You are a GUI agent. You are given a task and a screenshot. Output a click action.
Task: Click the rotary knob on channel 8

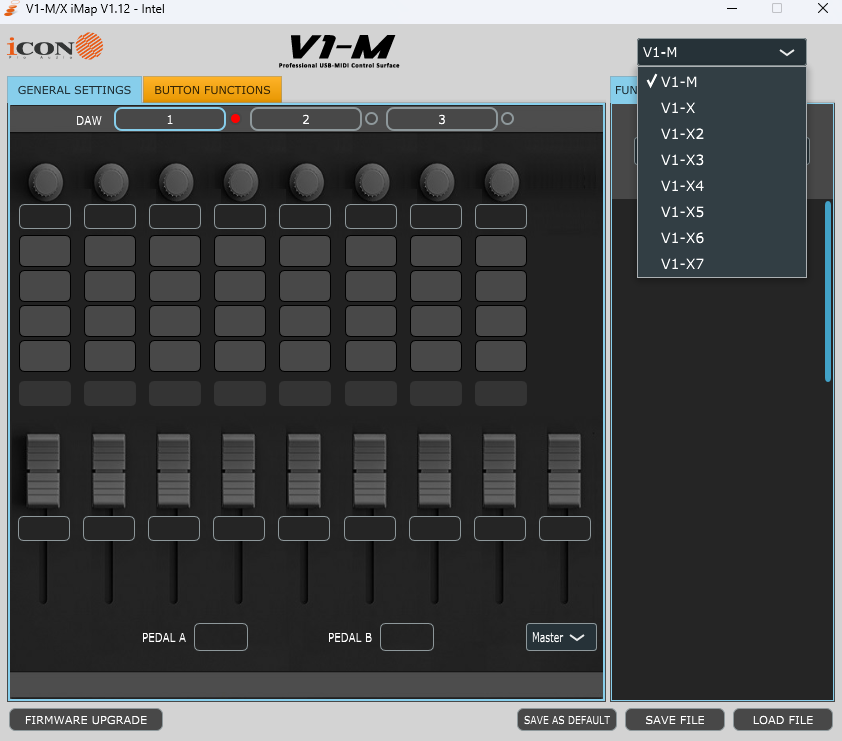pyautogui.click(x=502, y=181)
